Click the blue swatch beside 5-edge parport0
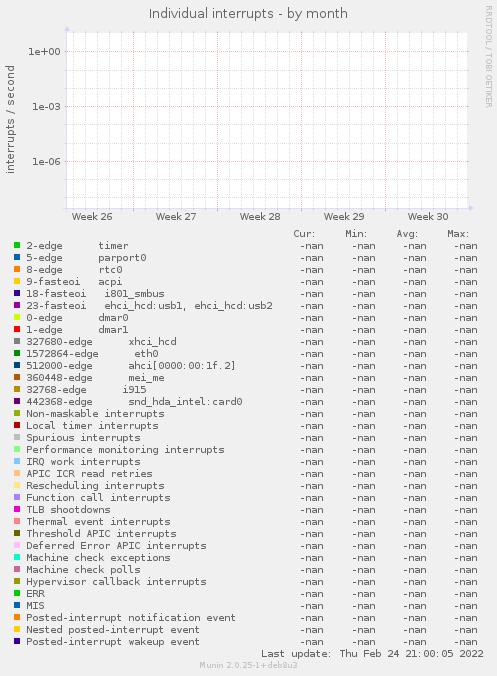 pos(17,257)
